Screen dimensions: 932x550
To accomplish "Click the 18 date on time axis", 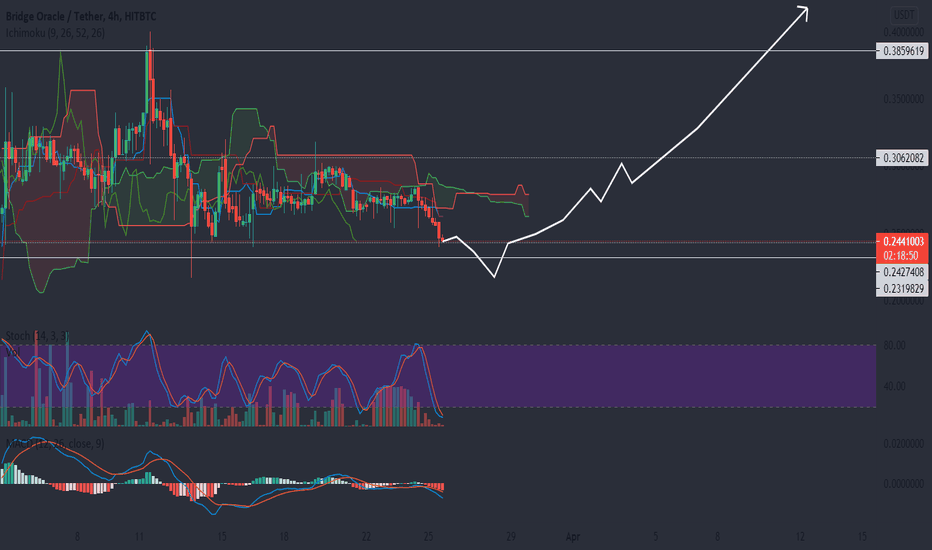I will coord(284,537).
